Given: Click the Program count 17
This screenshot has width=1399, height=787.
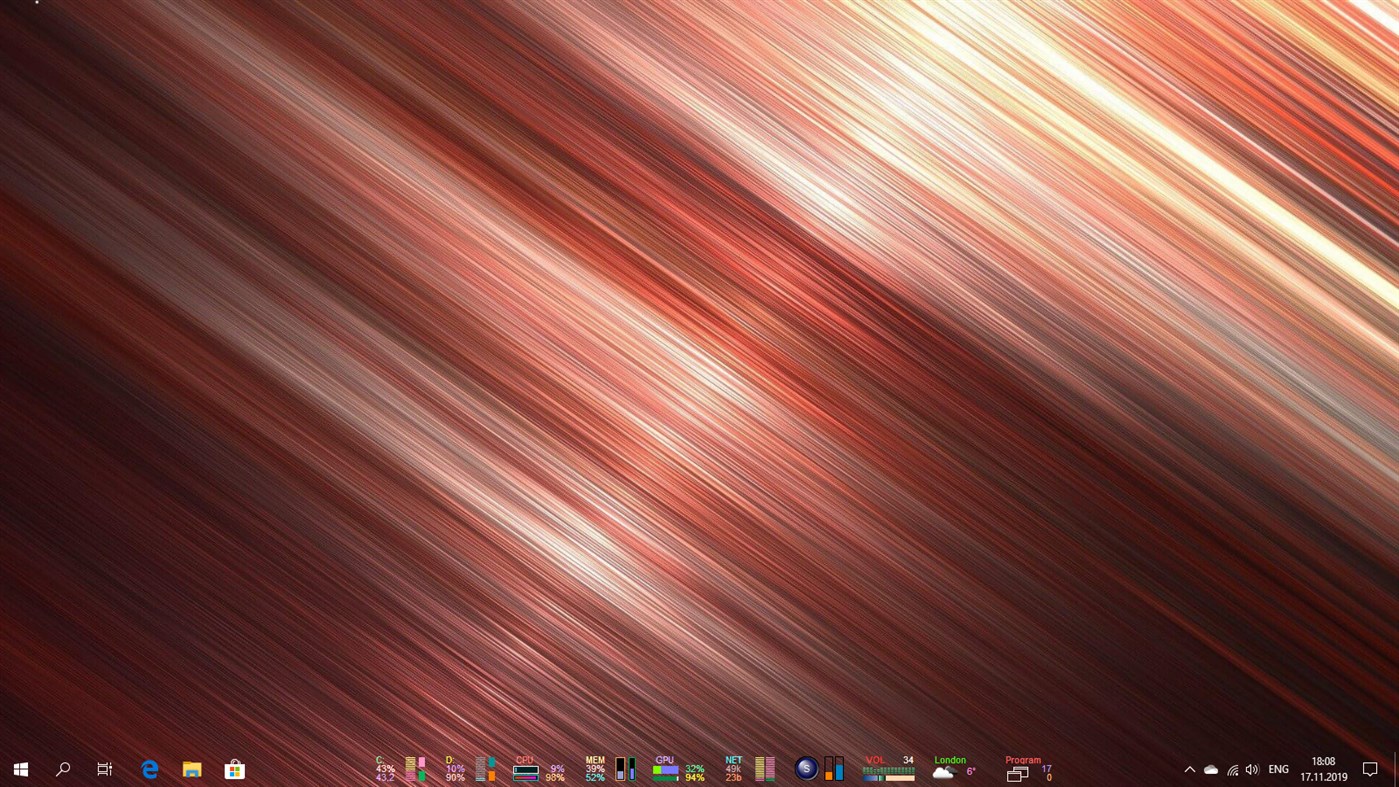Looking at the screenshot, I should pos(1047,769).
